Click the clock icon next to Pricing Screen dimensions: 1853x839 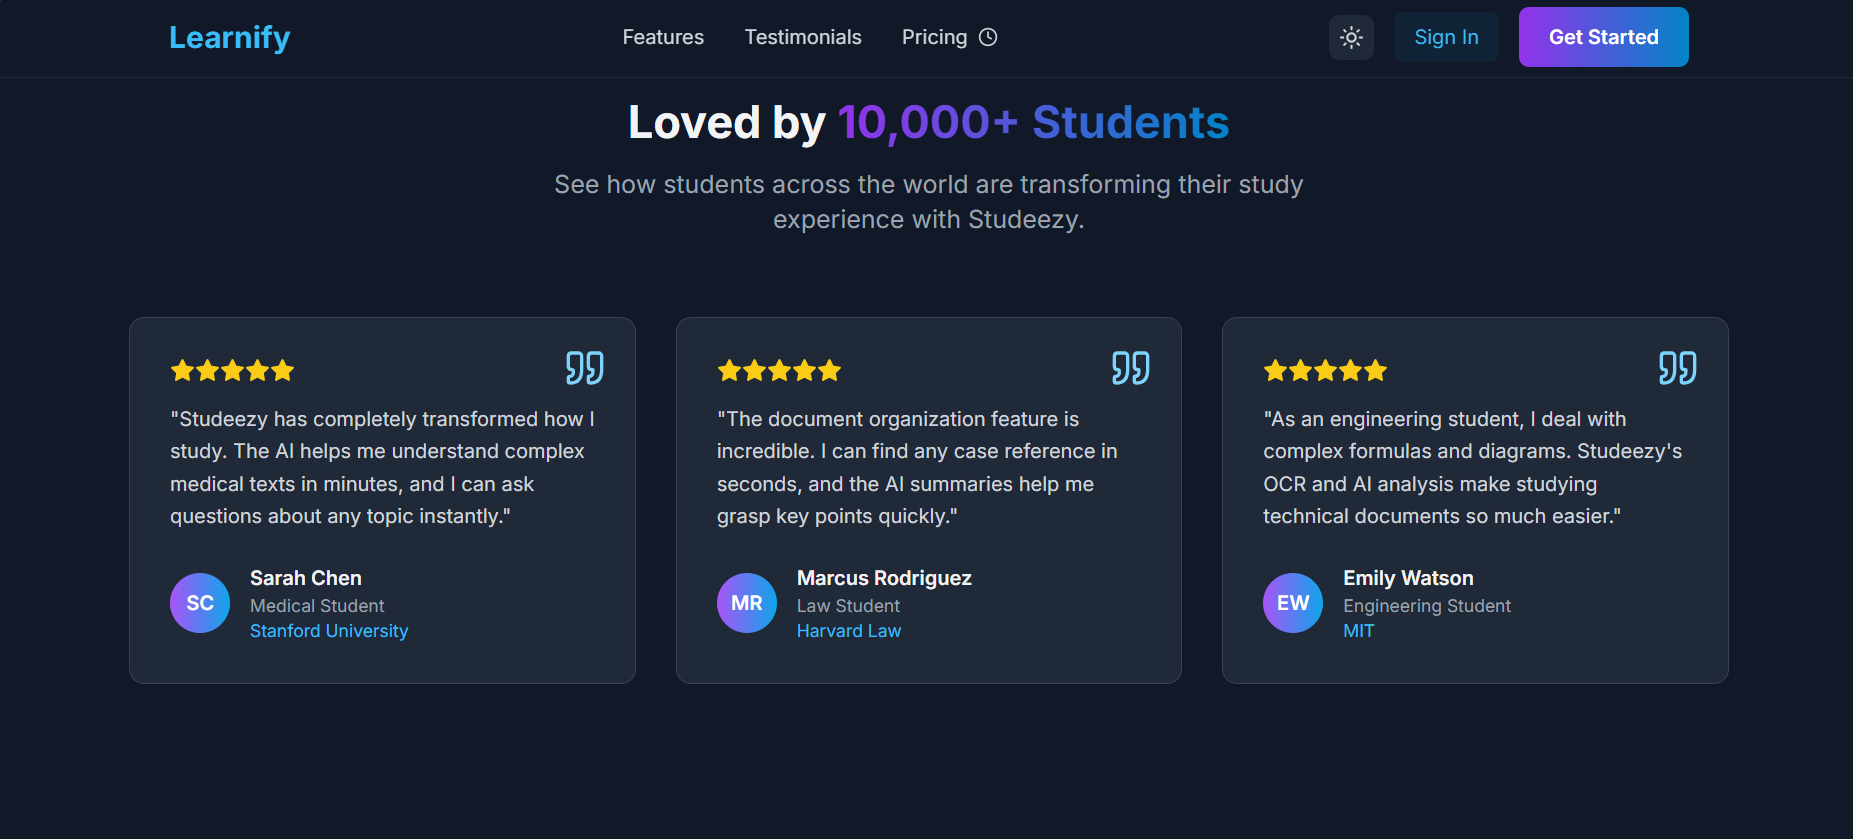coord(988,37)
